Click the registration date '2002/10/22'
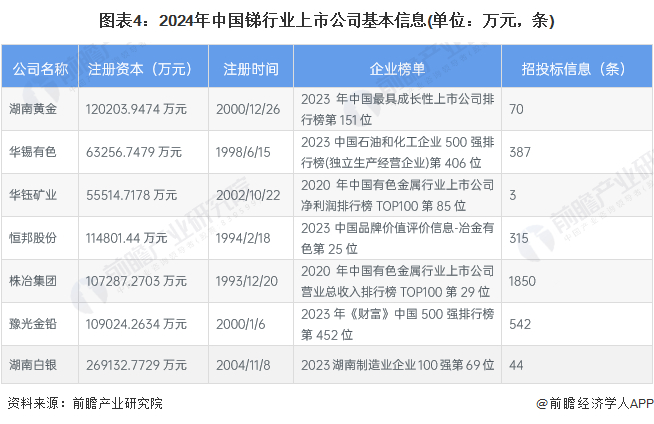The height and width of the screenshot is (424, 654). tap(248, 195)
